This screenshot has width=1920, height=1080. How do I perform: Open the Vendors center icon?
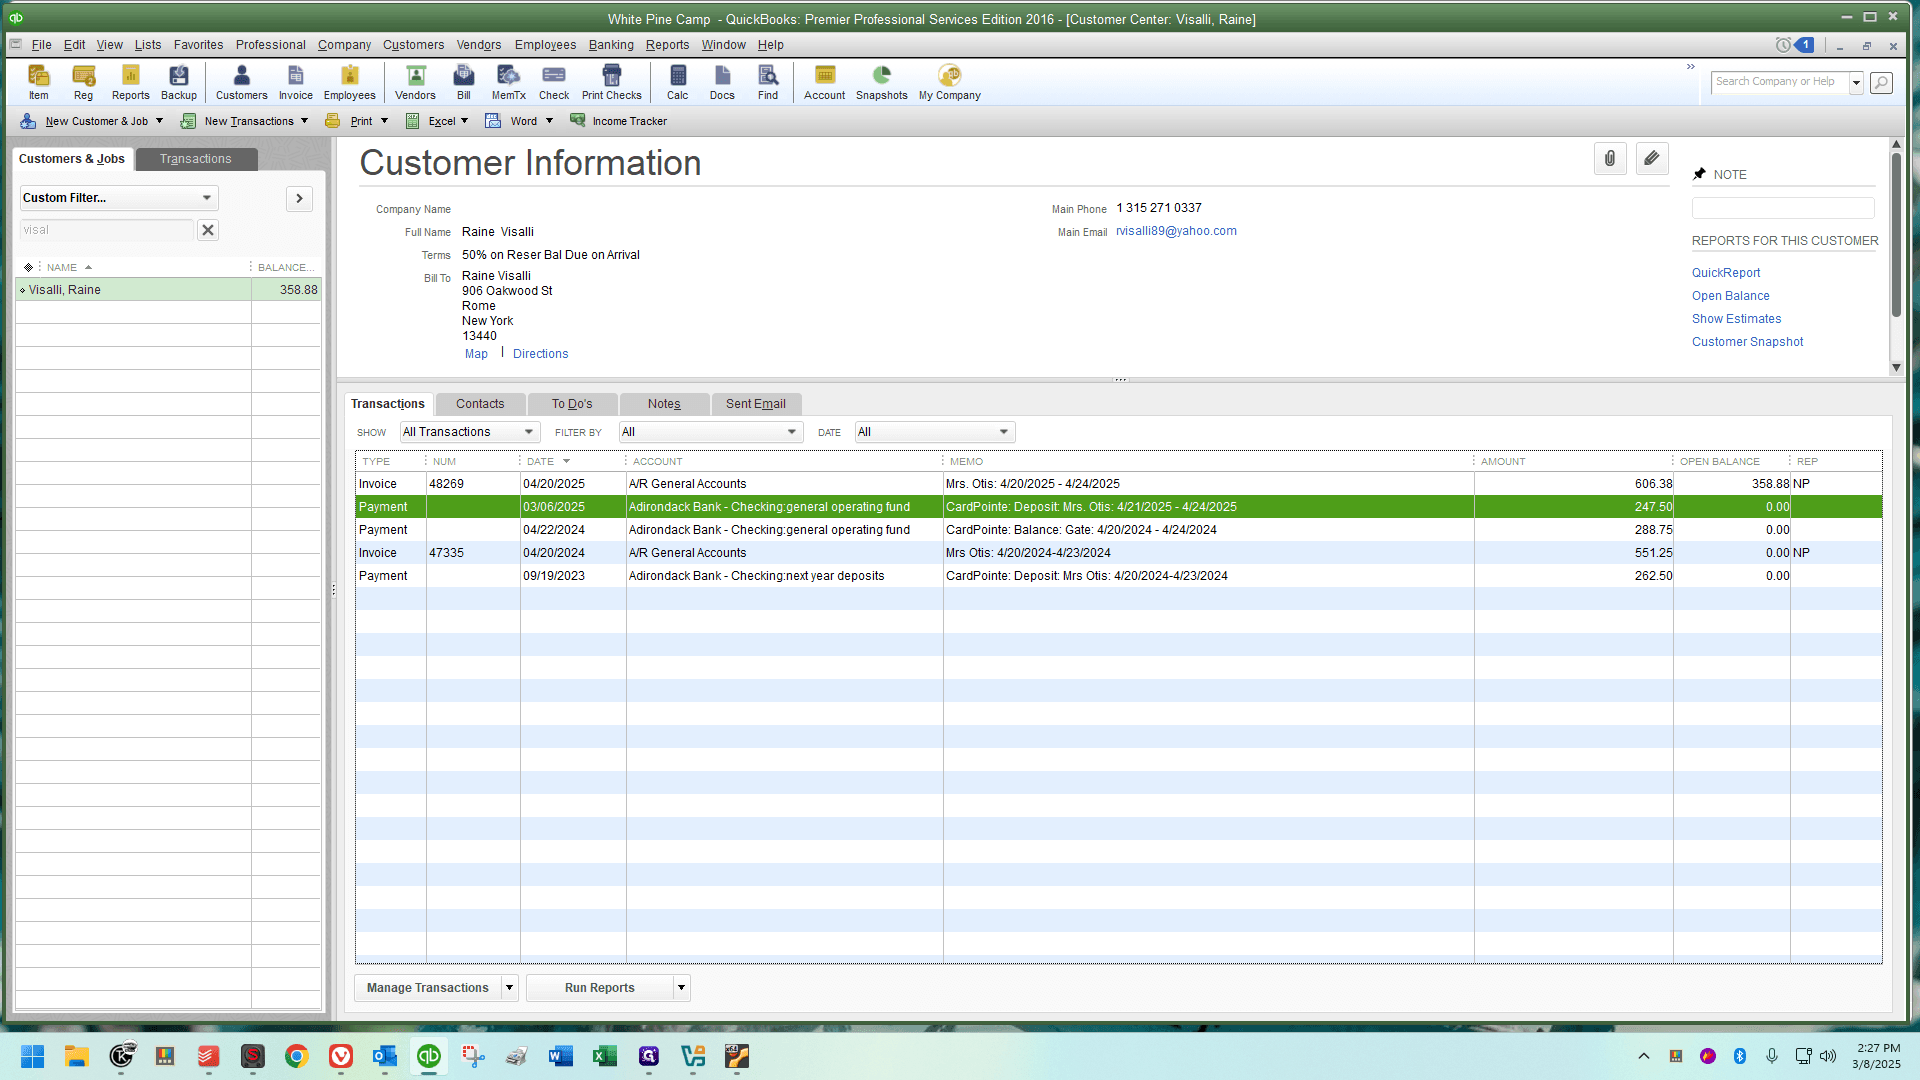[x=415, y=82]
